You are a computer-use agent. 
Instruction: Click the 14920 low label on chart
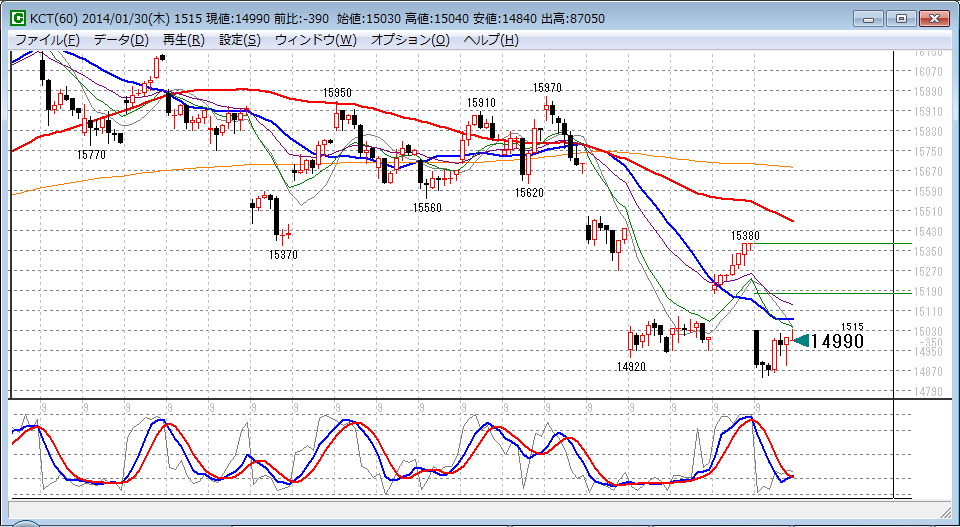pos(632,366)
